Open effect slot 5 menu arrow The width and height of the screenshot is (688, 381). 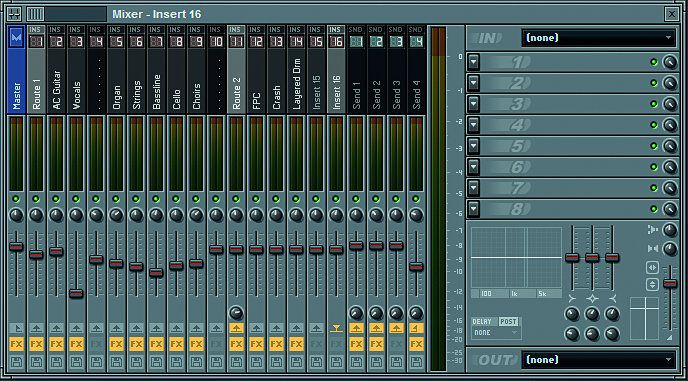(473, 146)
